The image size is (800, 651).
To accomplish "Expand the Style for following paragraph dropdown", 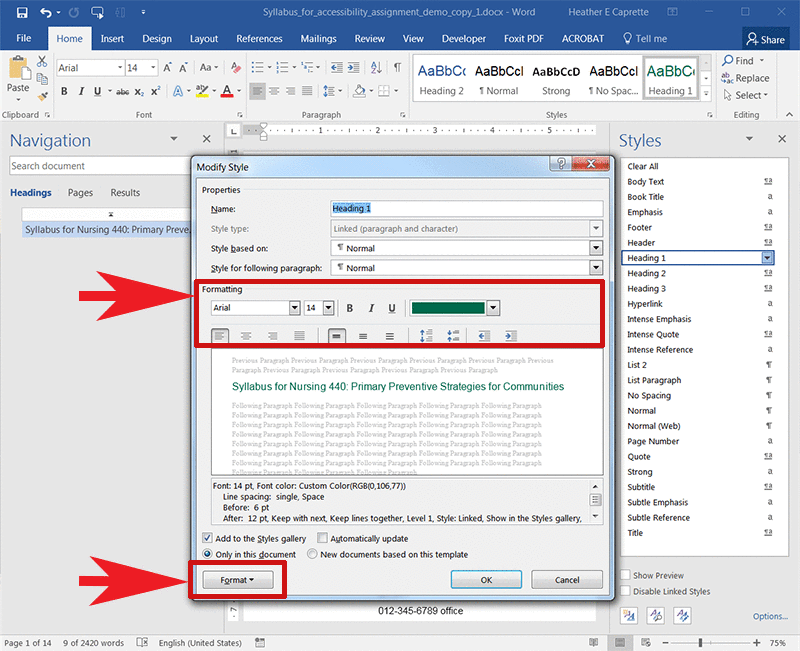I will [x=596, y=267].
